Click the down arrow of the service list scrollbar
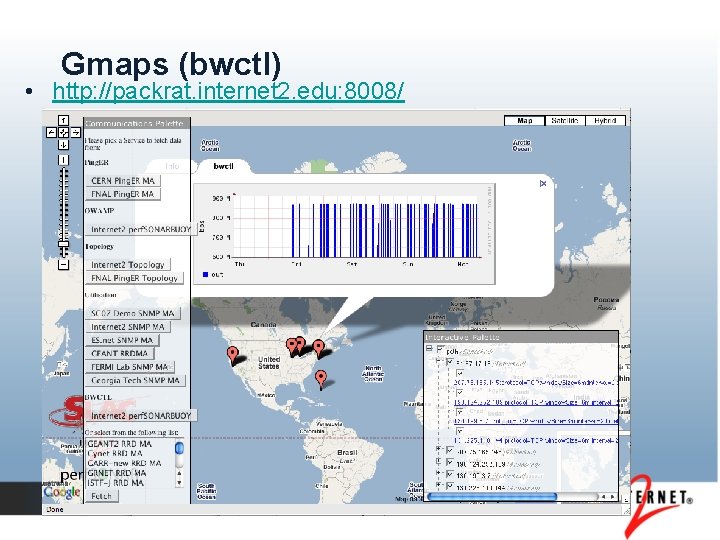This screenshot has width=720, height=540. 179,483
